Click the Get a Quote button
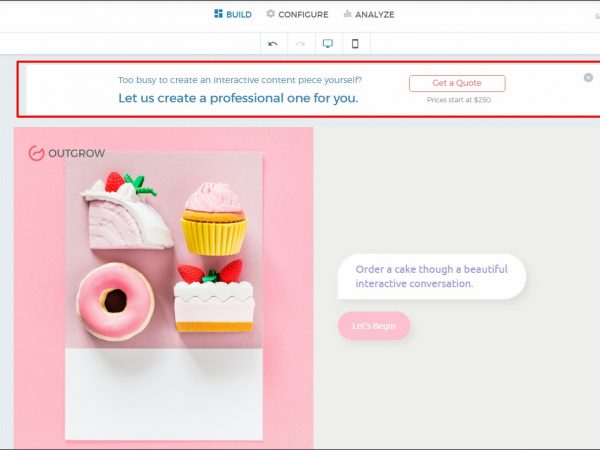 pos(457,83)
